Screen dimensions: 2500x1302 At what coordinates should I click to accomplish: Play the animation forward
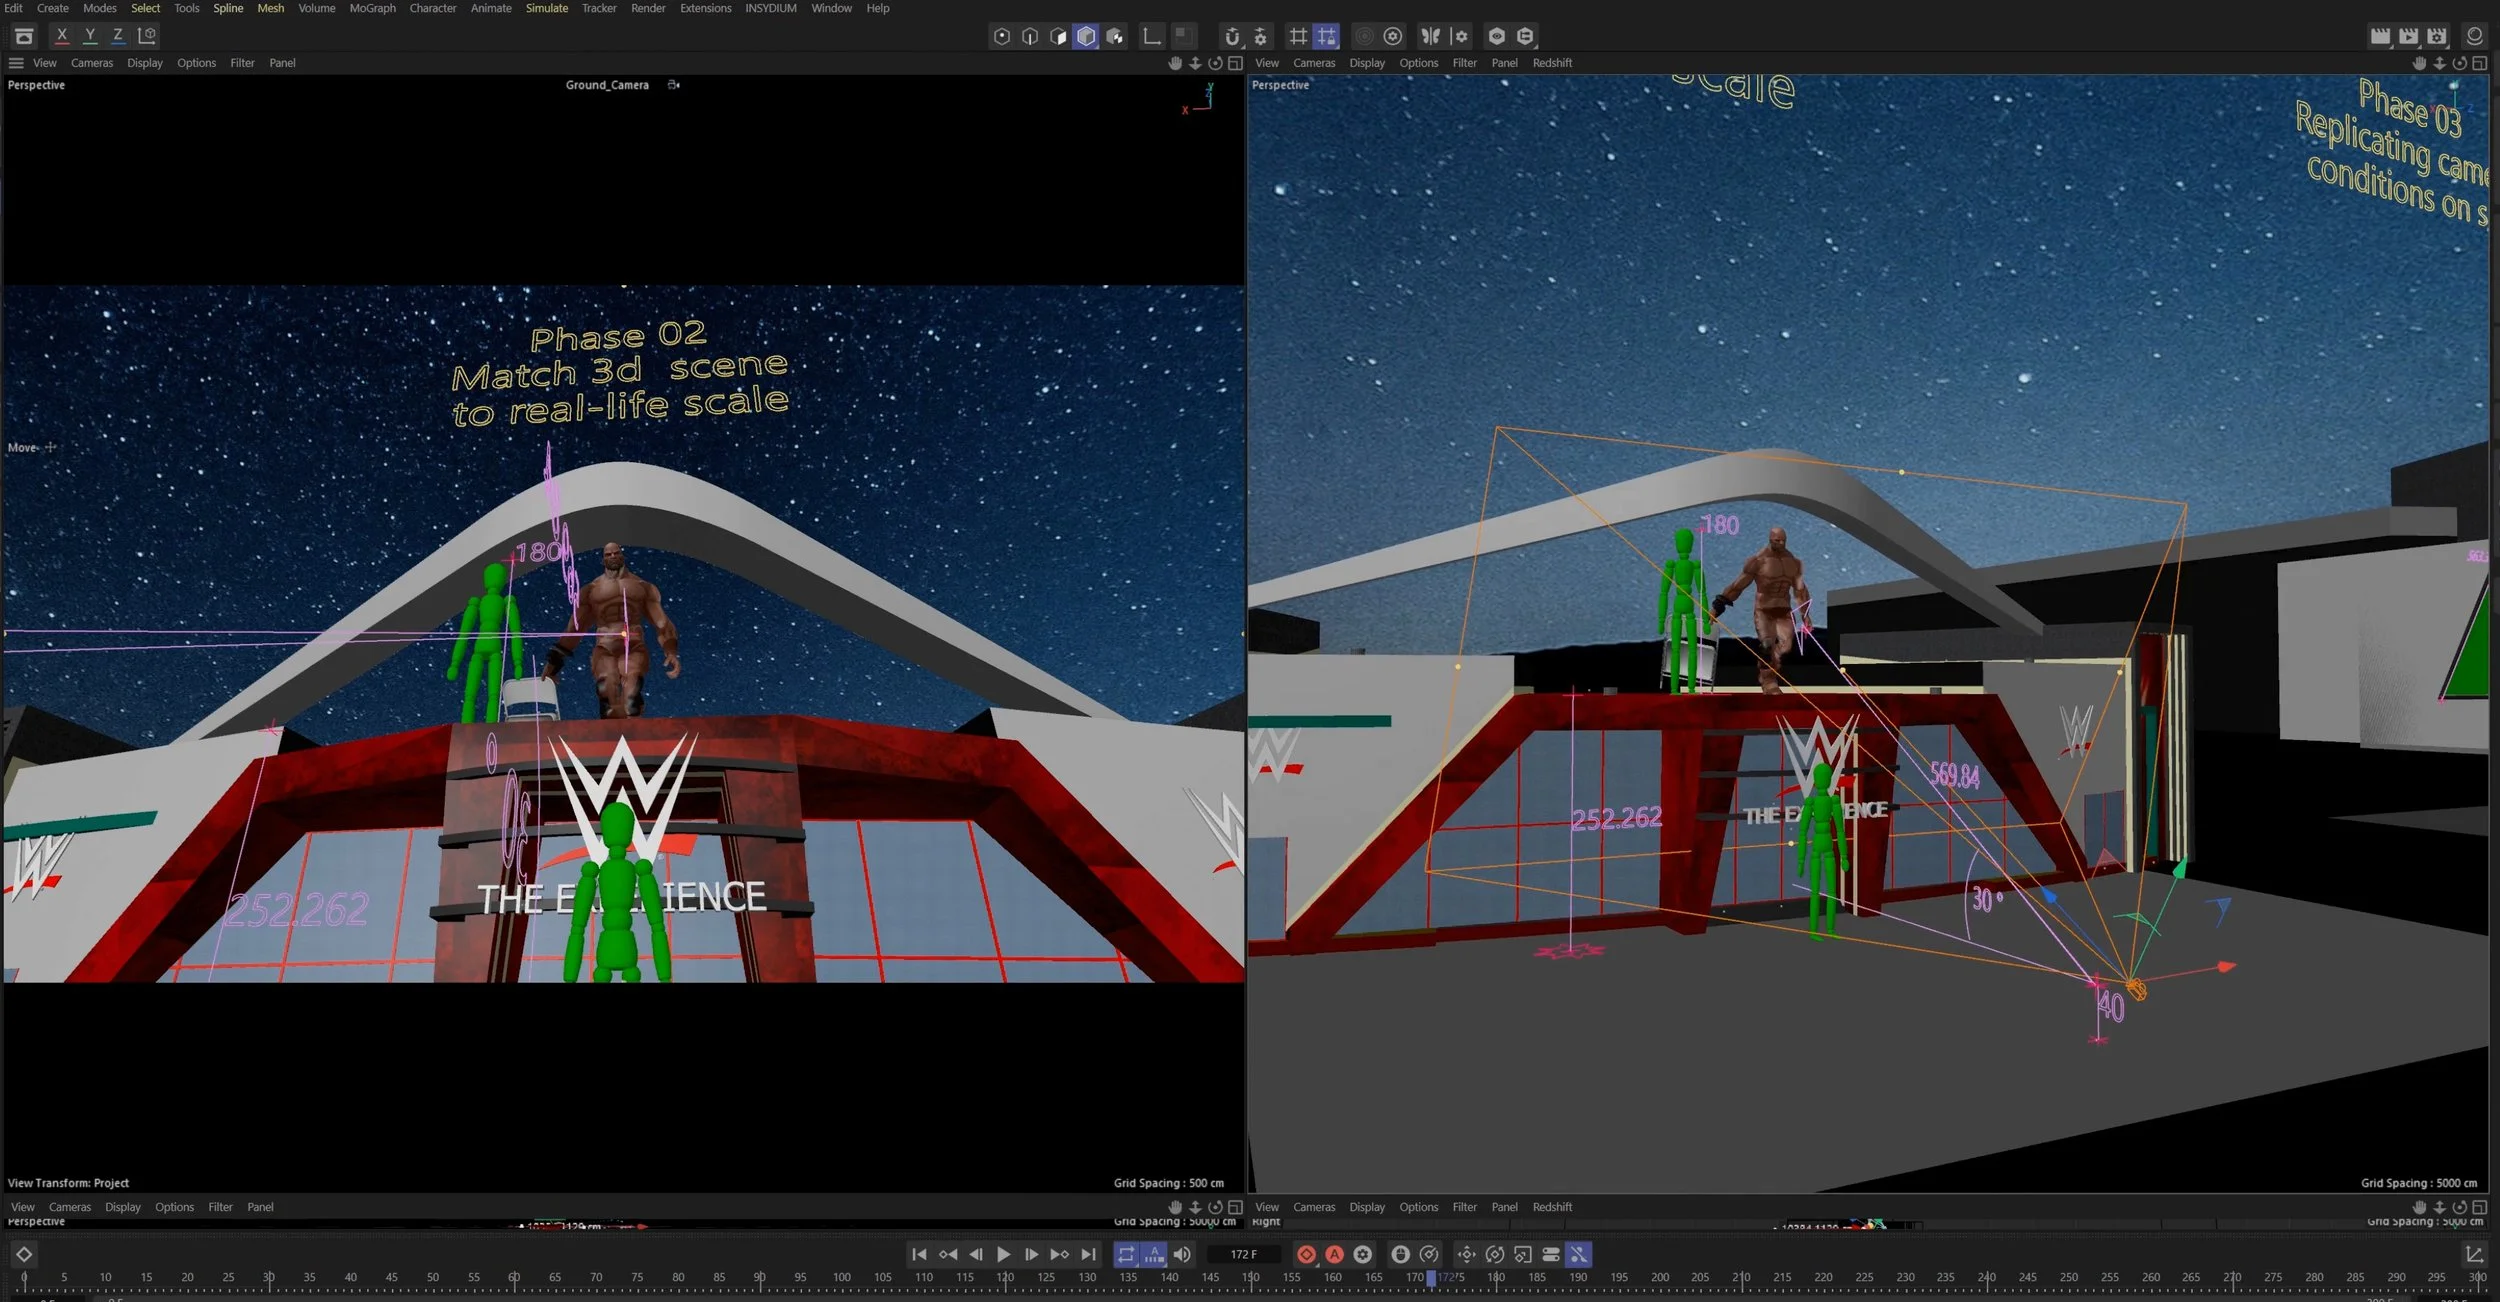[x=1003, y=1254]
